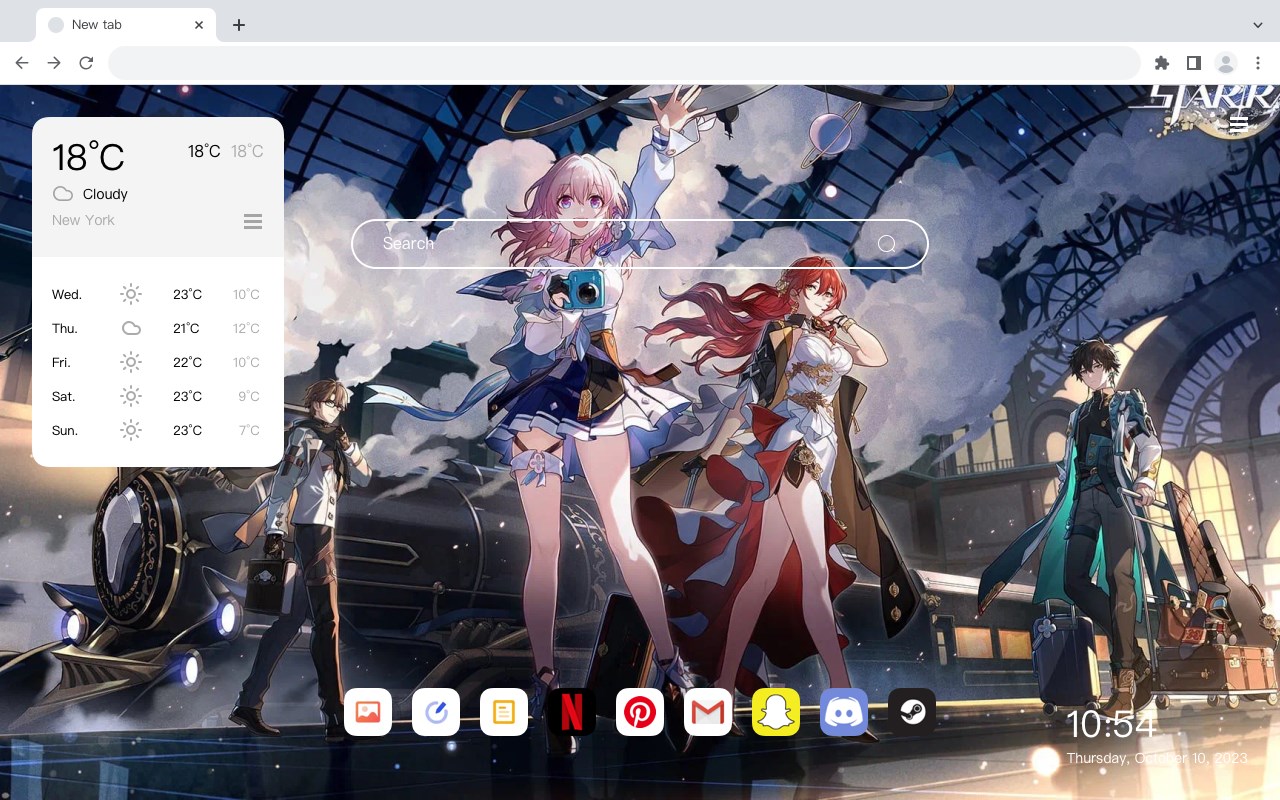Open Chrome's three-dot menu
This screenshot has width=1280, height=800.
(x=1258, y=63)
